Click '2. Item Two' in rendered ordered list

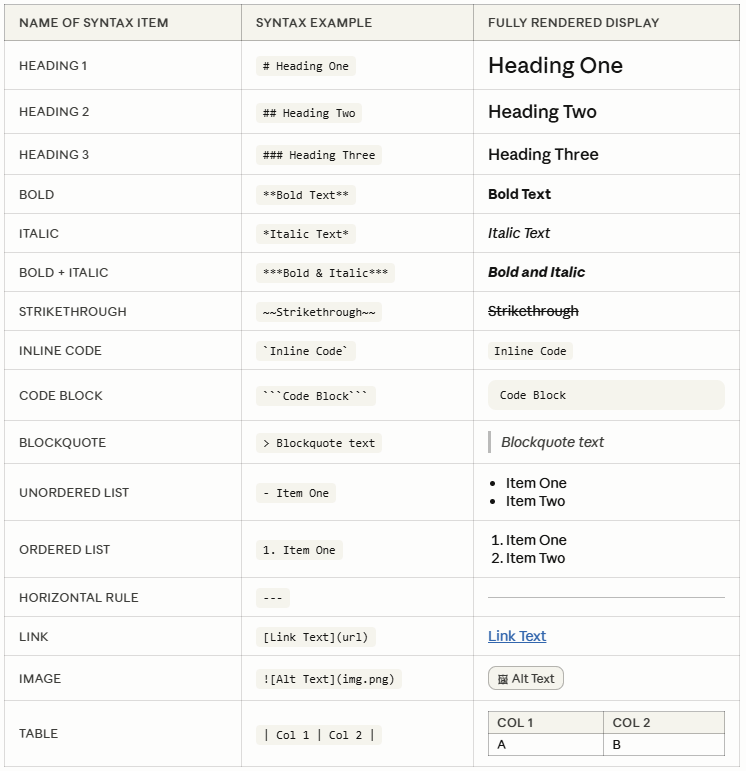click(x=528, y=558)
